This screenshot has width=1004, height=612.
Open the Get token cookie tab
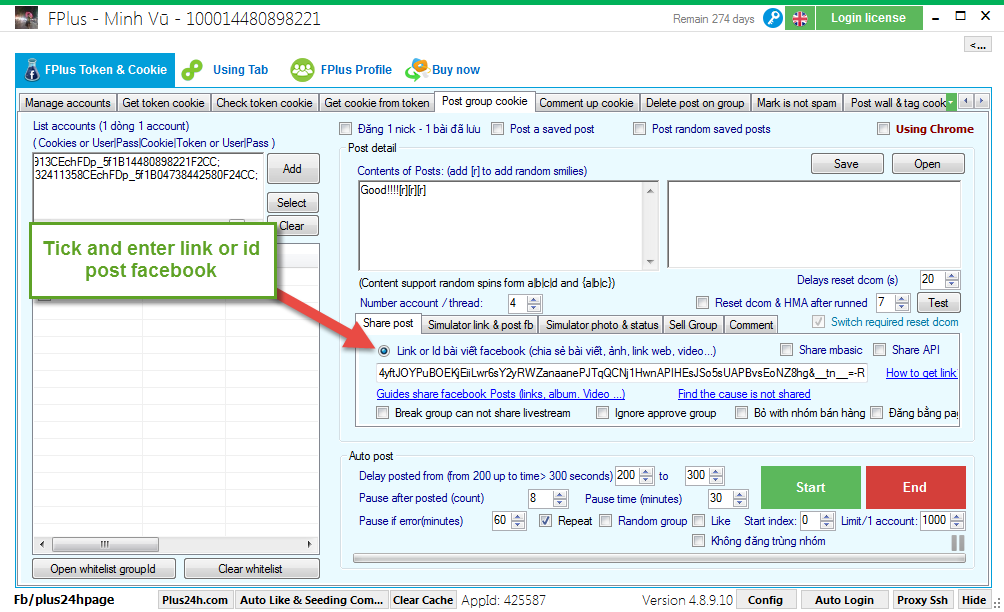click(163, 103)
